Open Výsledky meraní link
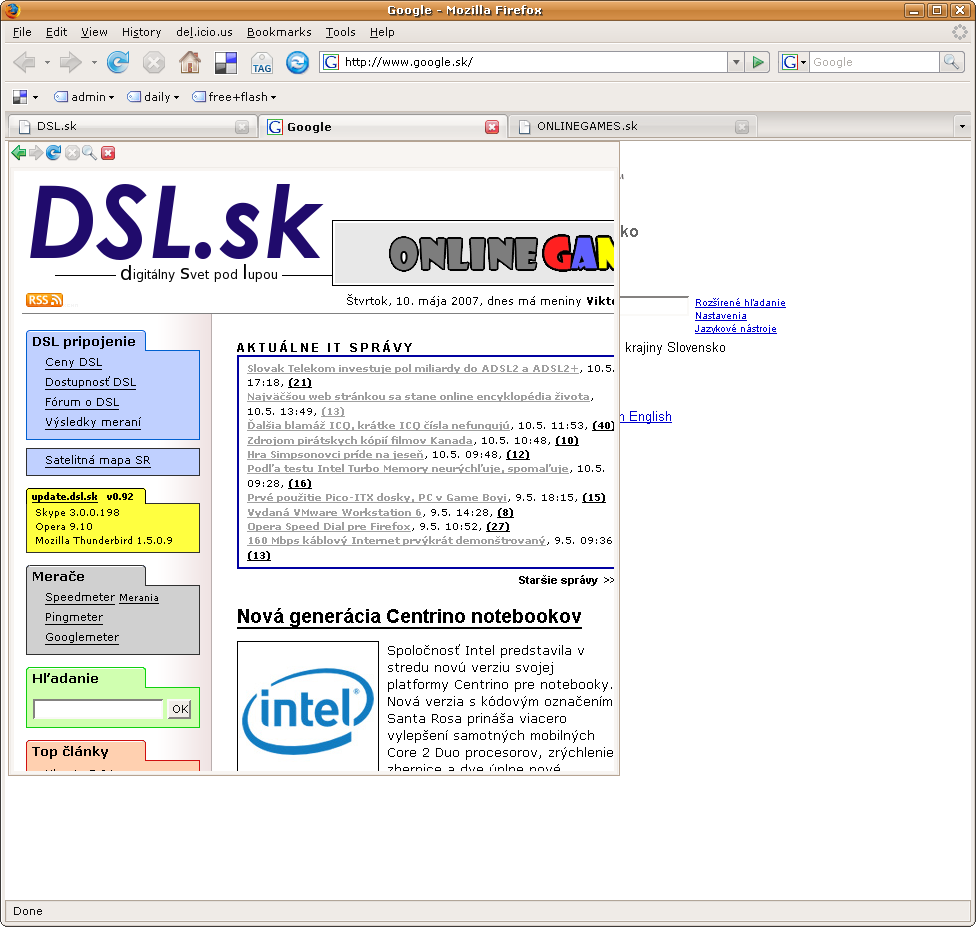 (93, 422)
